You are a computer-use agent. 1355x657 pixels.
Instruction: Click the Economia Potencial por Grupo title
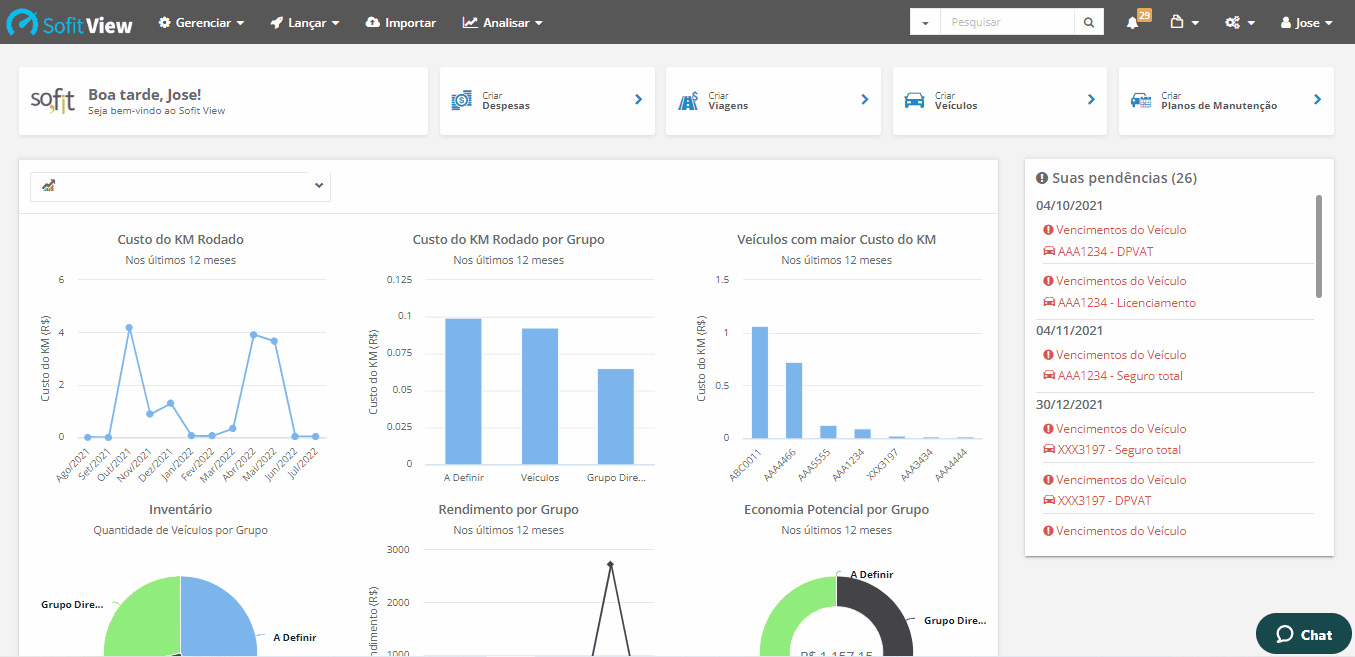pyautogui.click(x=837, y=509)
